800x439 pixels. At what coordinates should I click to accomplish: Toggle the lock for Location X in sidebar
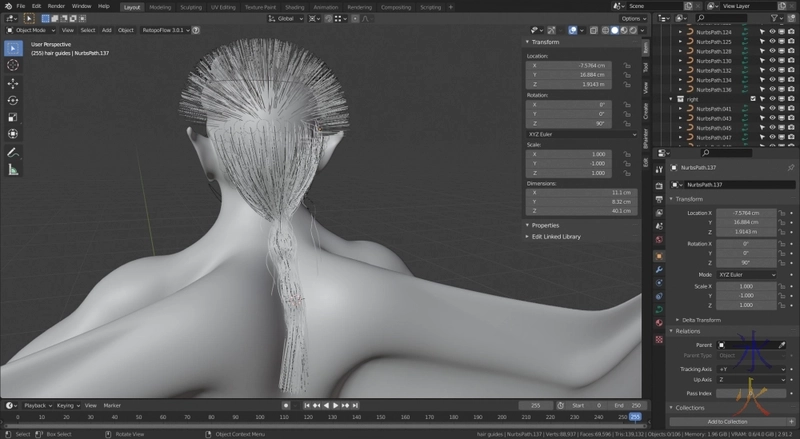coord(626,65)
